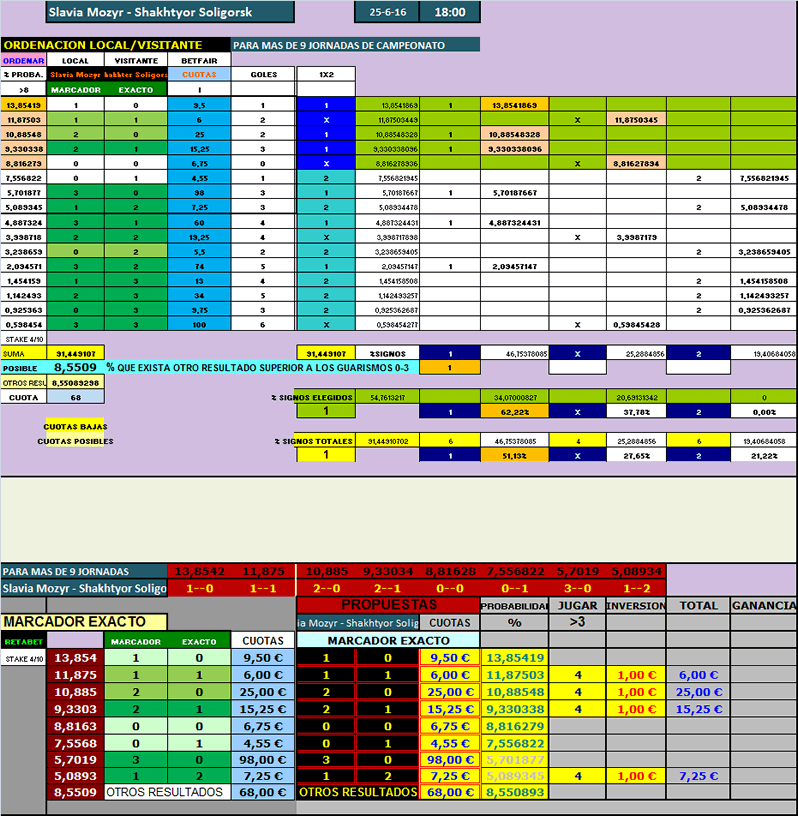The height and width of the screenshot is (816, 798).
Task: Click the dark red 8,5509 cell at bottom left
Action: click(75, 792)
